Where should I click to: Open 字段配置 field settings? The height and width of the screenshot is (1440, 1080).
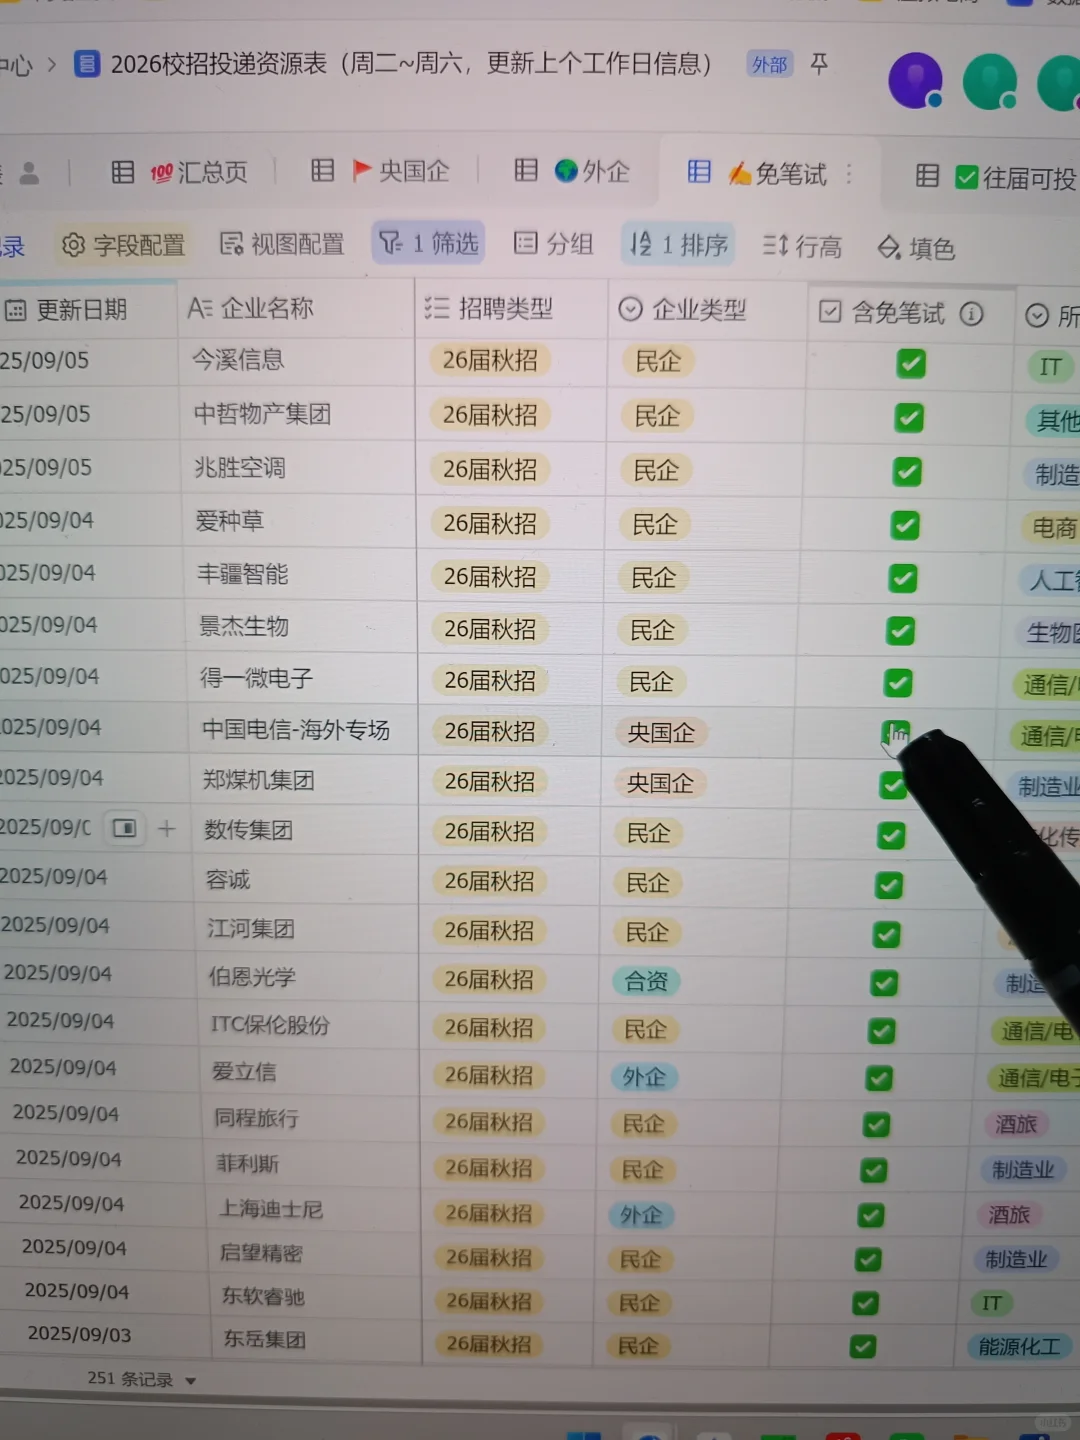click(x=124, y=245)
